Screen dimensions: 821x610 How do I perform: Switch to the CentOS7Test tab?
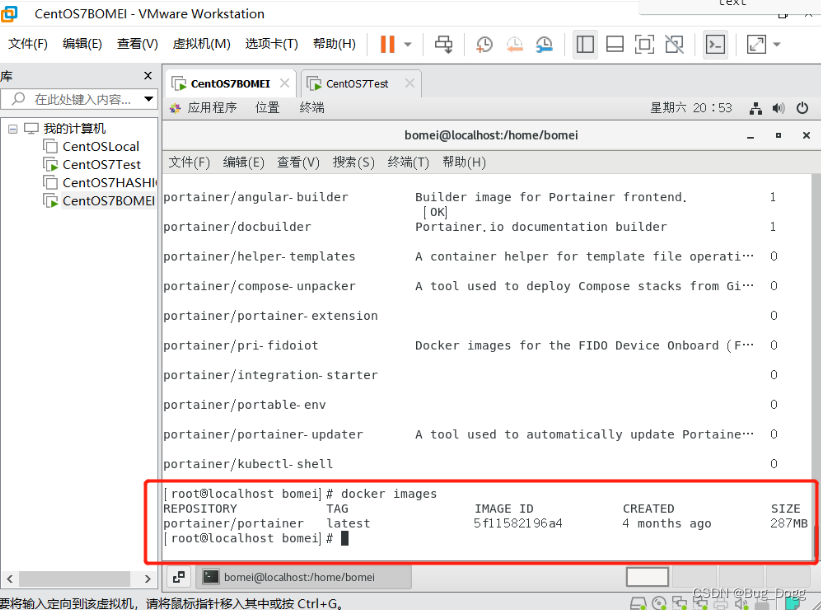pos(357,84)
